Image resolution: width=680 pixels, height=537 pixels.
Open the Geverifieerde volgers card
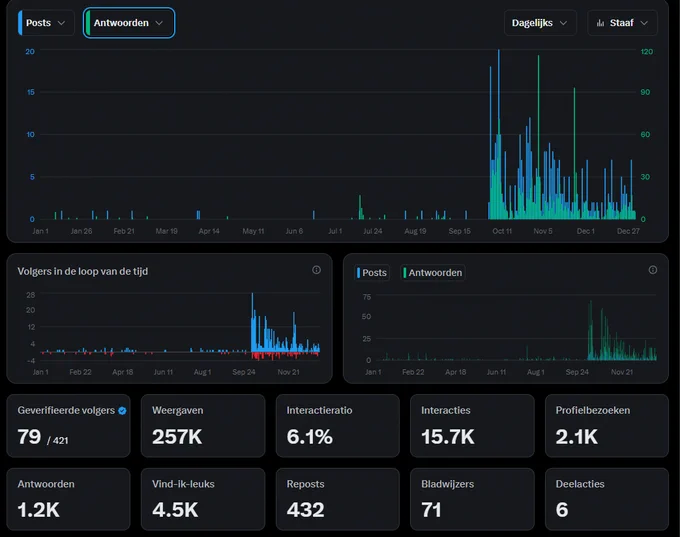[69, 426]
